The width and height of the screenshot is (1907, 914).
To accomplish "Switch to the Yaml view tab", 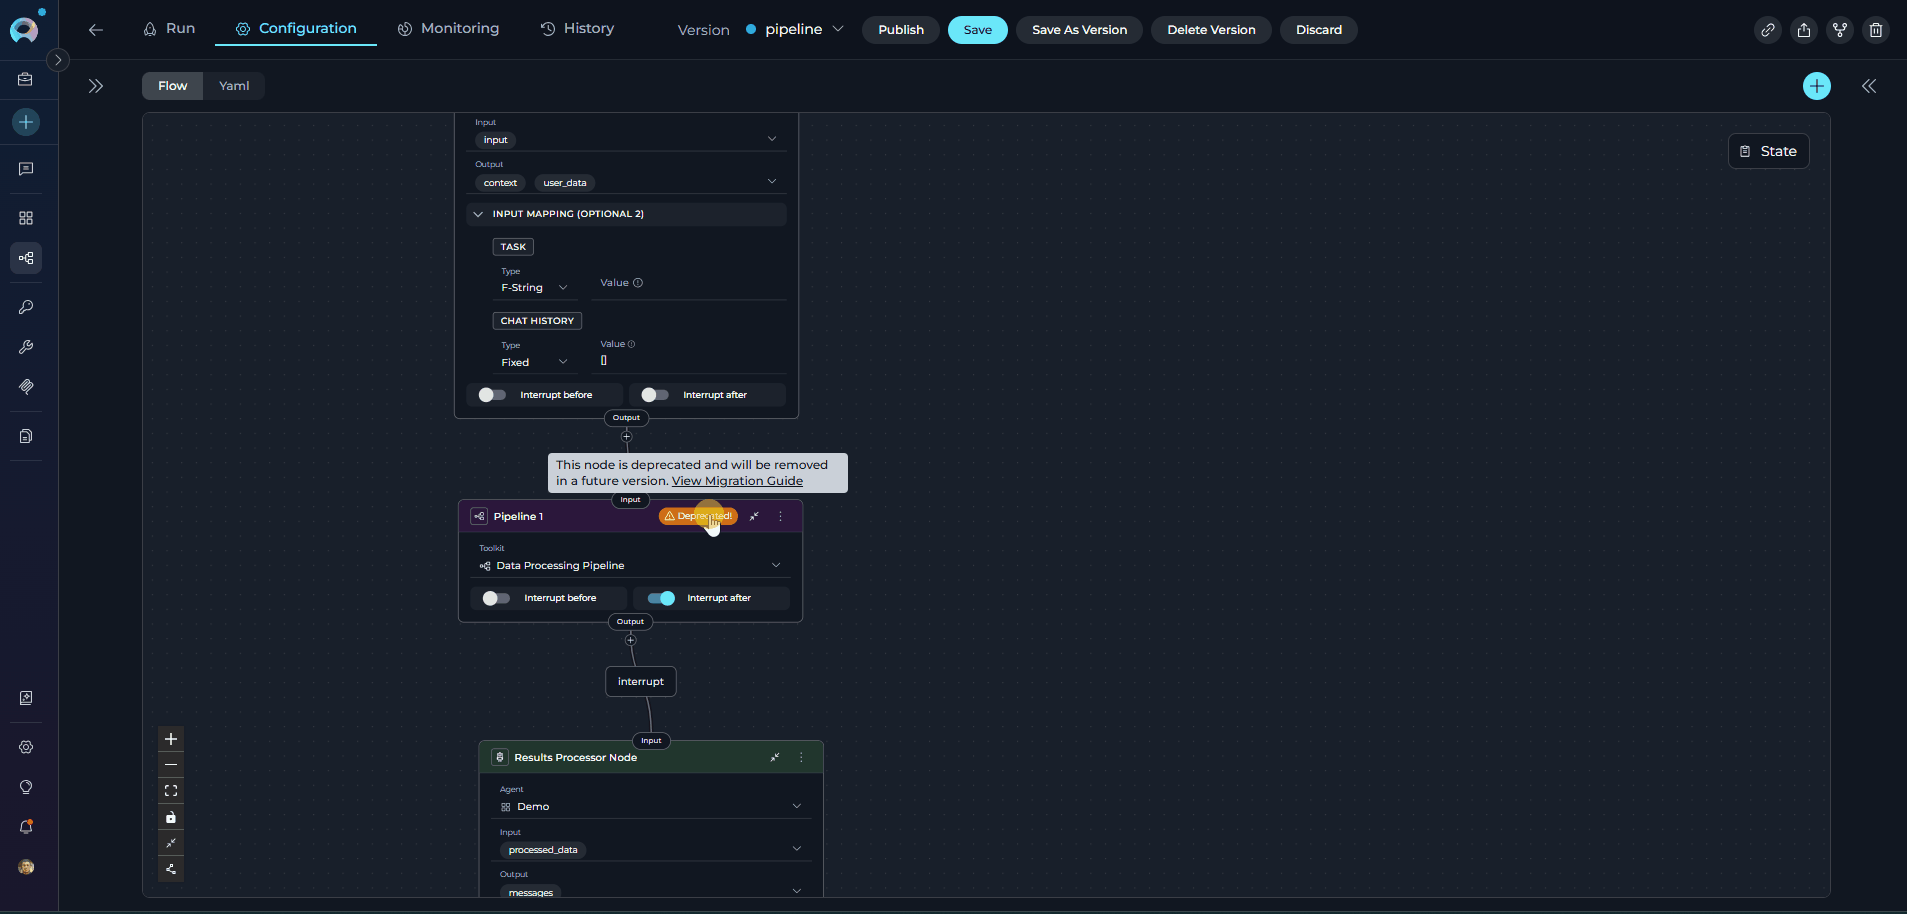I will (x=234, y=86).
